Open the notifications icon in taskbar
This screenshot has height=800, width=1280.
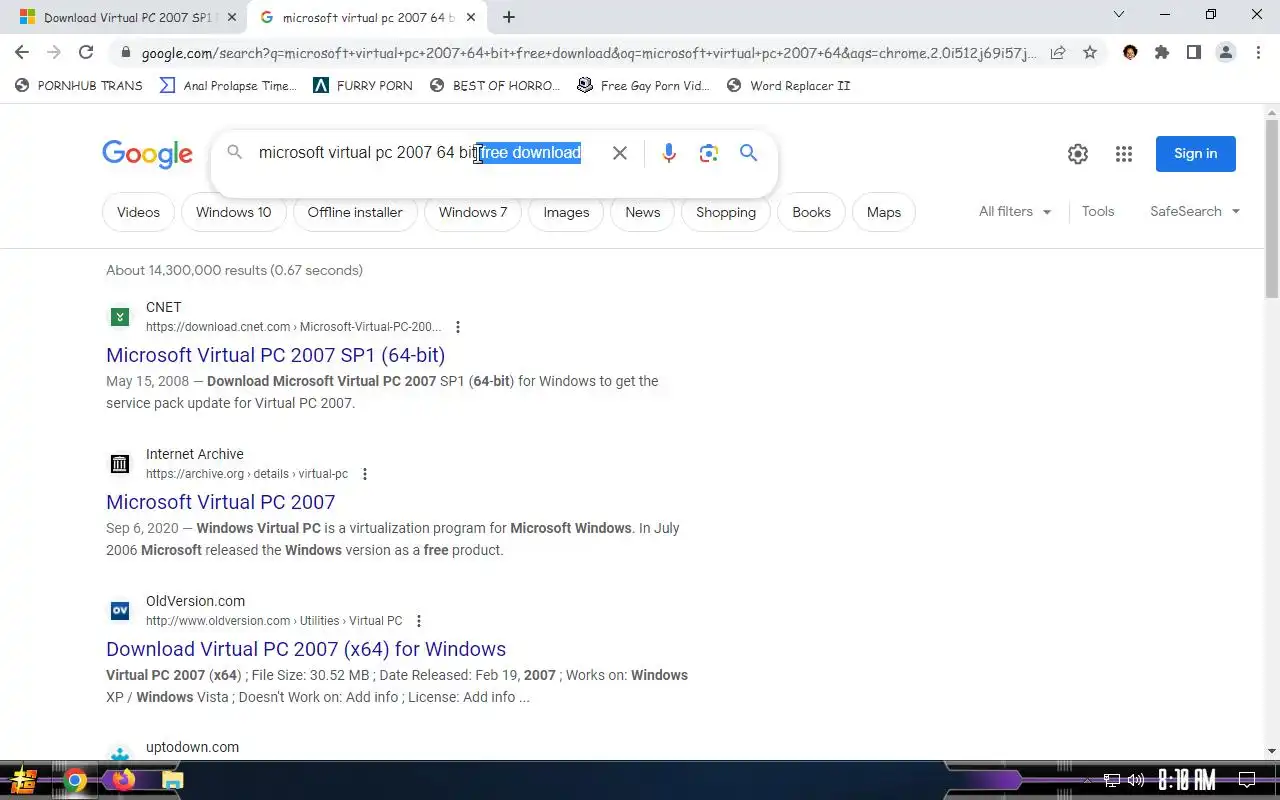(1247, 780)
